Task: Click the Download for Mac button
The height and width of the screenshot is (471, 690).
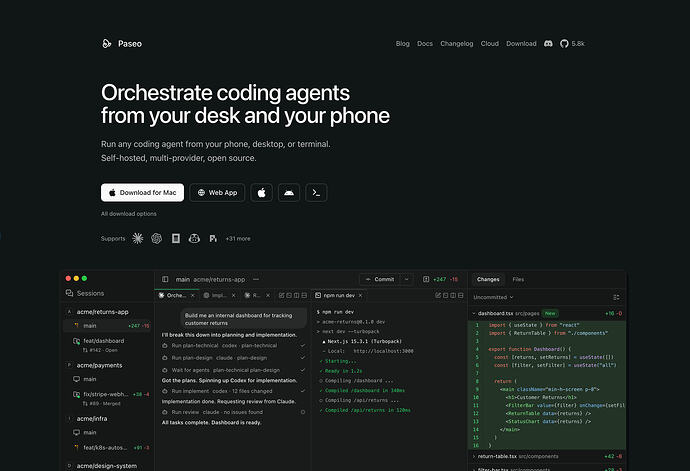Action: click(x=143, y=193)
